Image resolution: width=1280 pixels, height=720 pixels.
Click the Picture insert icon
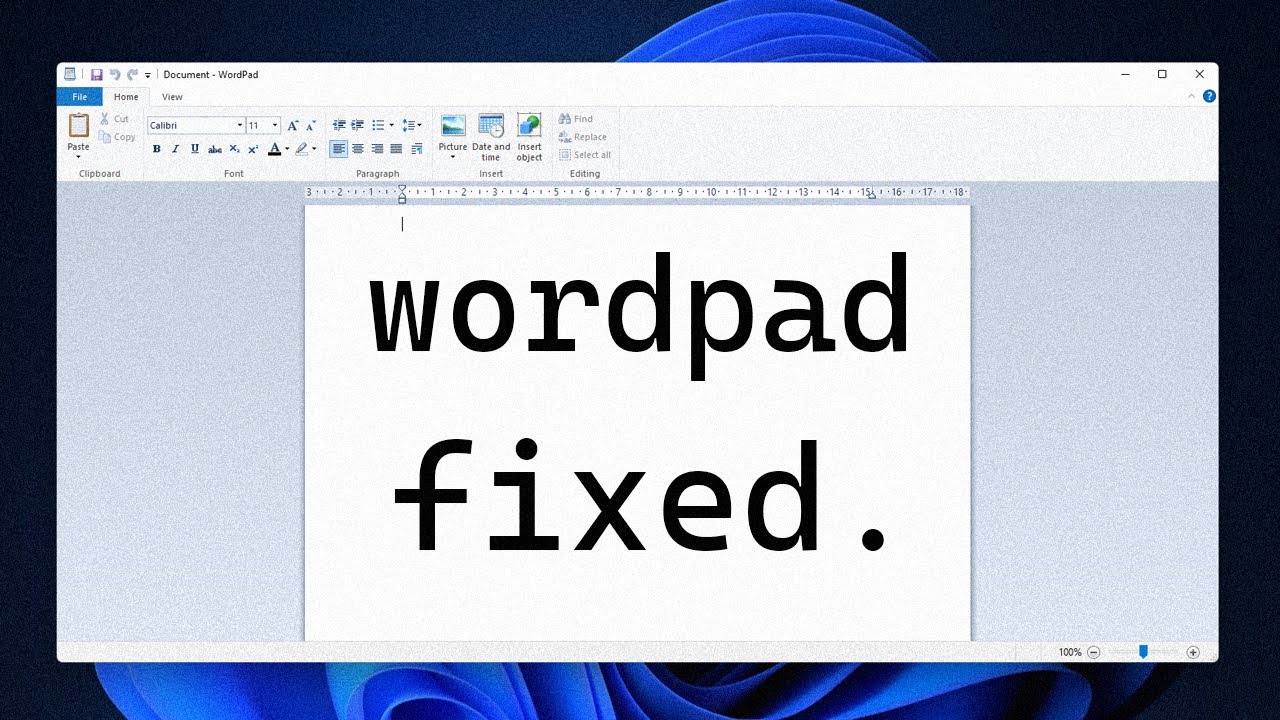tap(453, 126)
